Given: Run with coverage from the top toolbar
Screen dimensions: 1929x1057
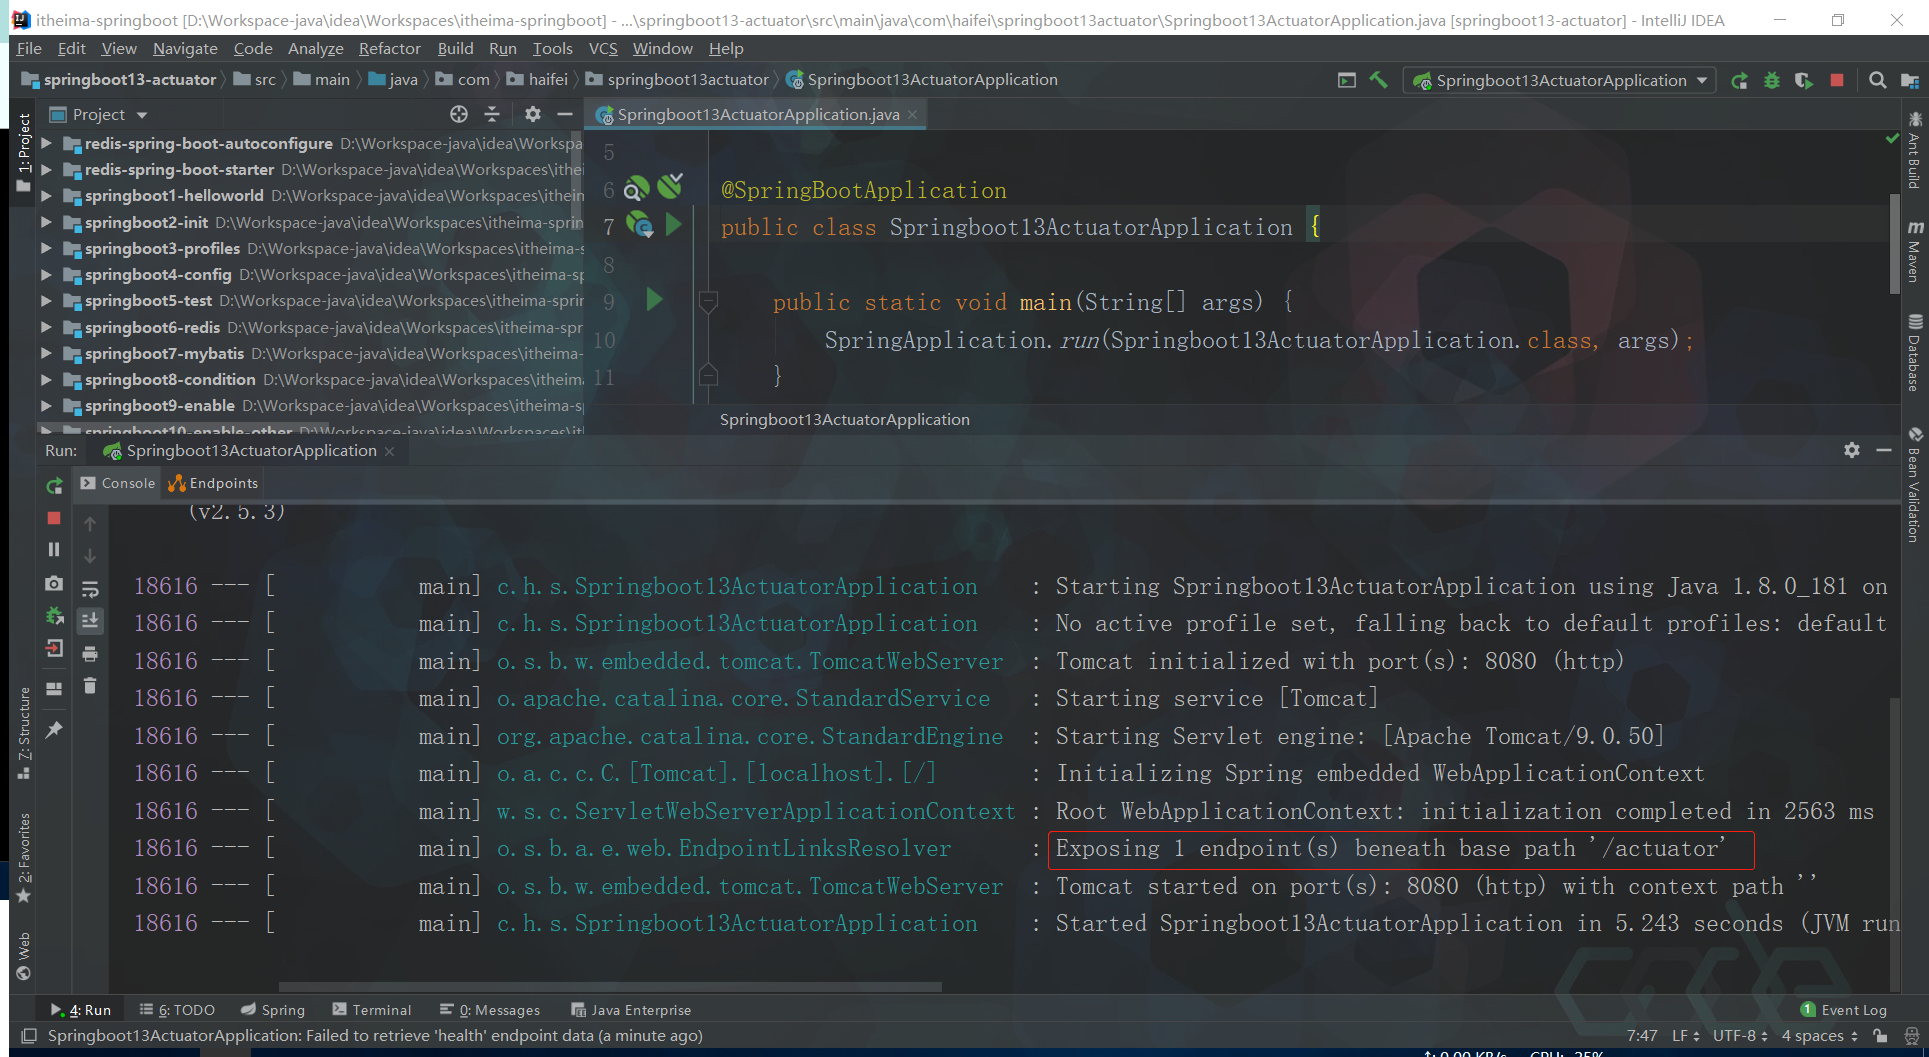Looking at the screenshot, I should tap(1804, 80).
